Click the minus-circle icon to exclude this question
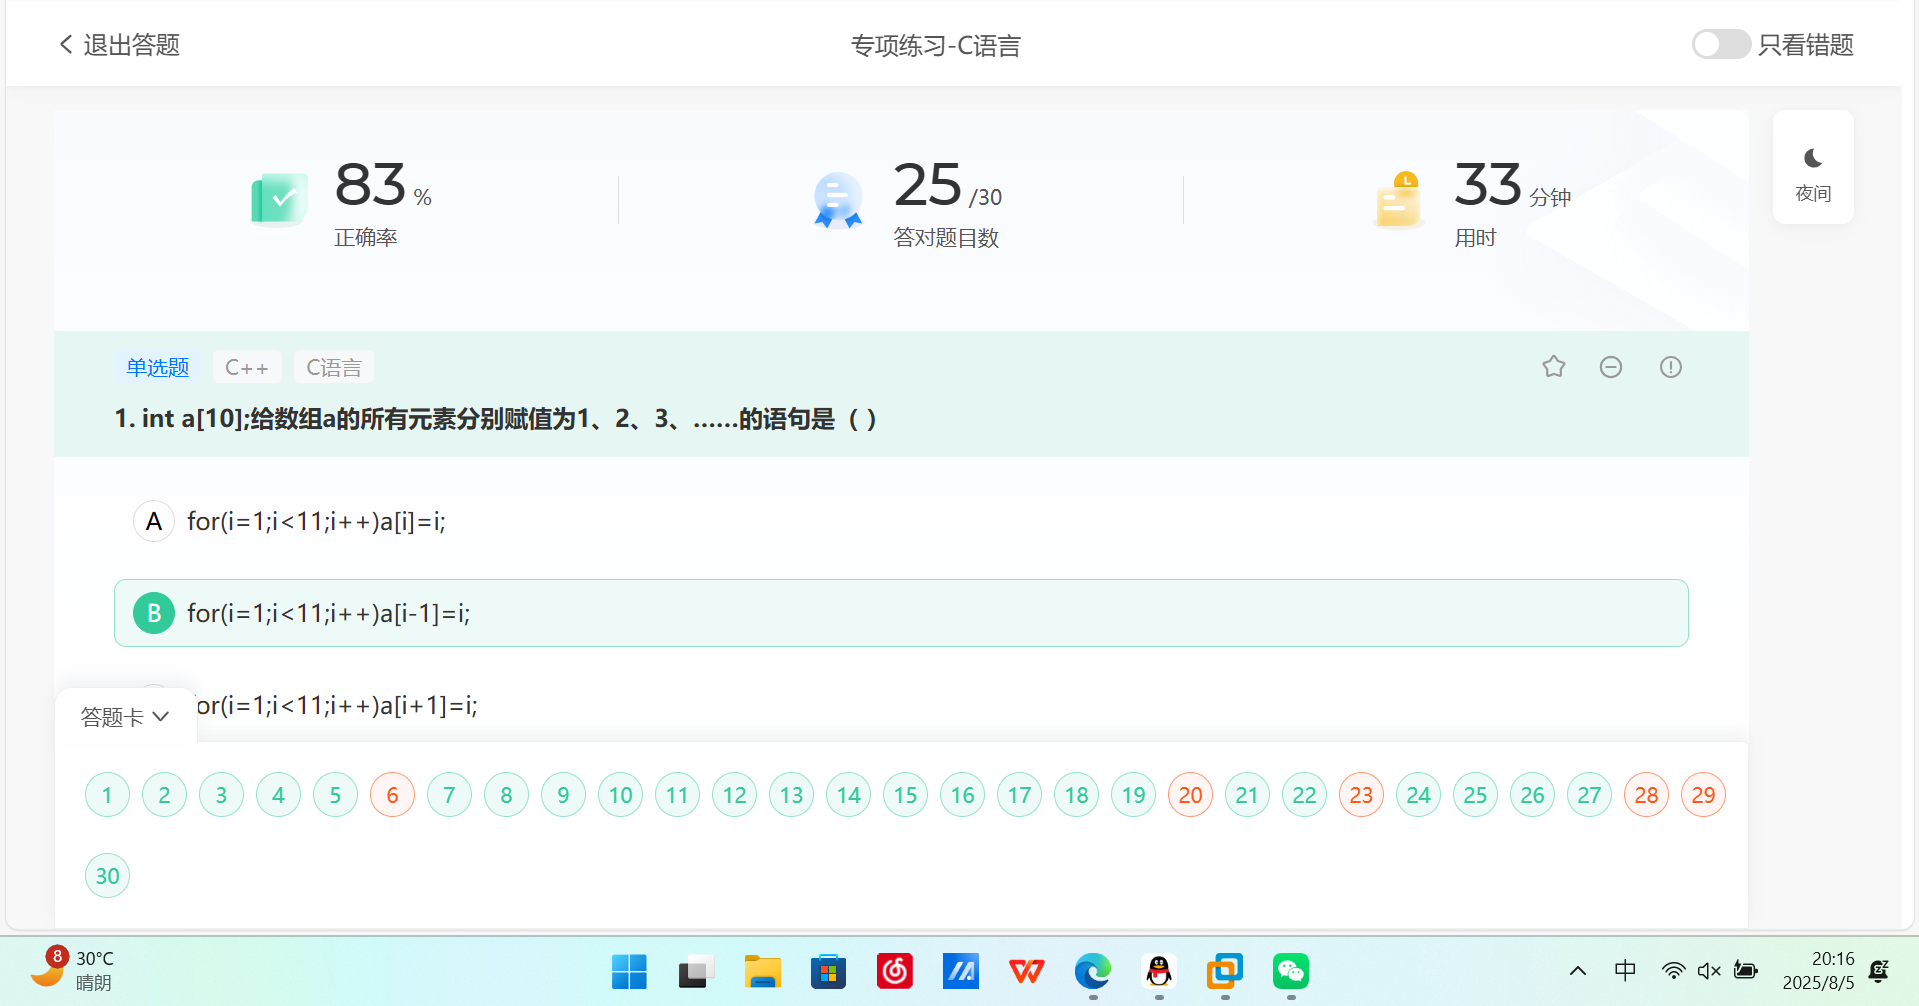 (1610, 366)
